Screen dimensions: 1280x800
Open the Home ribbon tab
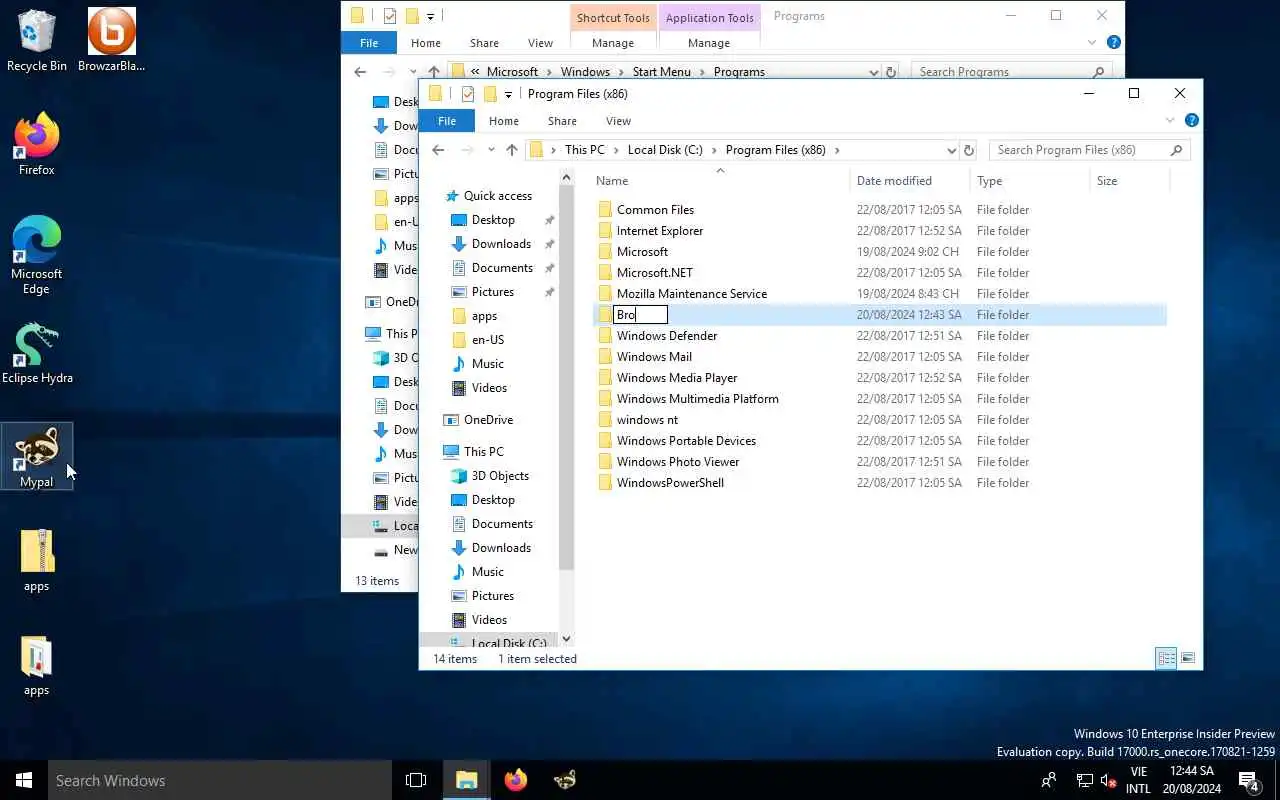504,121
